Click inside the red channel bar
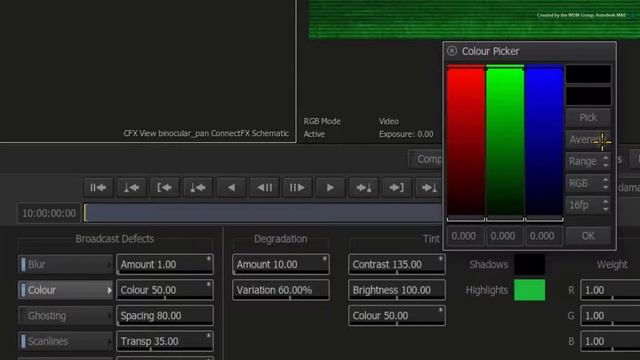Image resolution: width=640 pixels, height=360 pixels. 466,142
